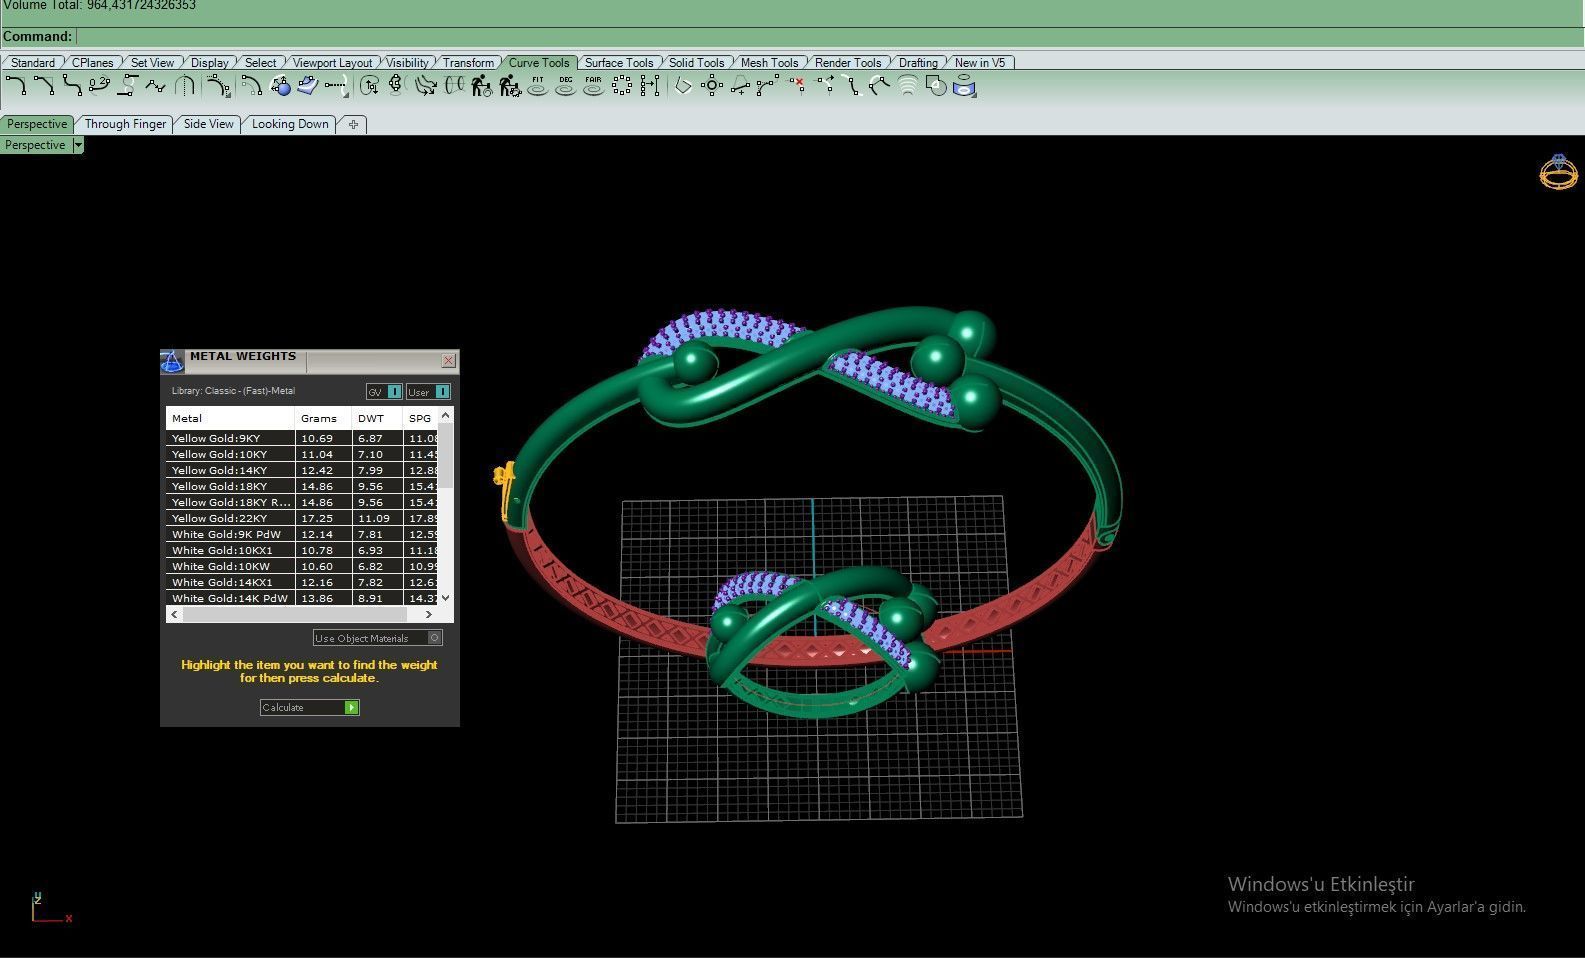This screenshot has height=958, width=1585.
Task: Toggle the GV library switch
Action: coord(384,391)
